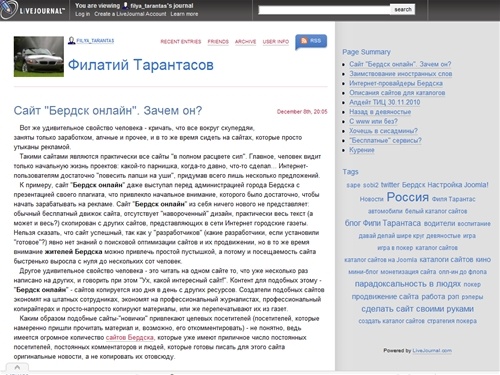Open summary link Сайт "Бердск онлайн". Зачем он?

[400, 64]
